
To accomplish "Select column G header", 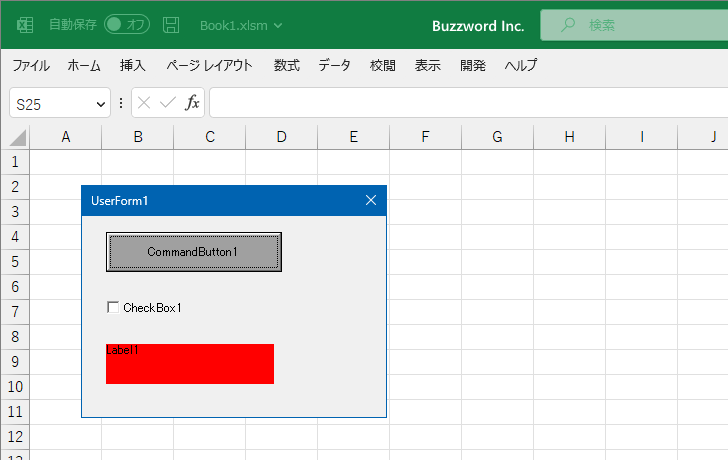I will click(498, 137).
